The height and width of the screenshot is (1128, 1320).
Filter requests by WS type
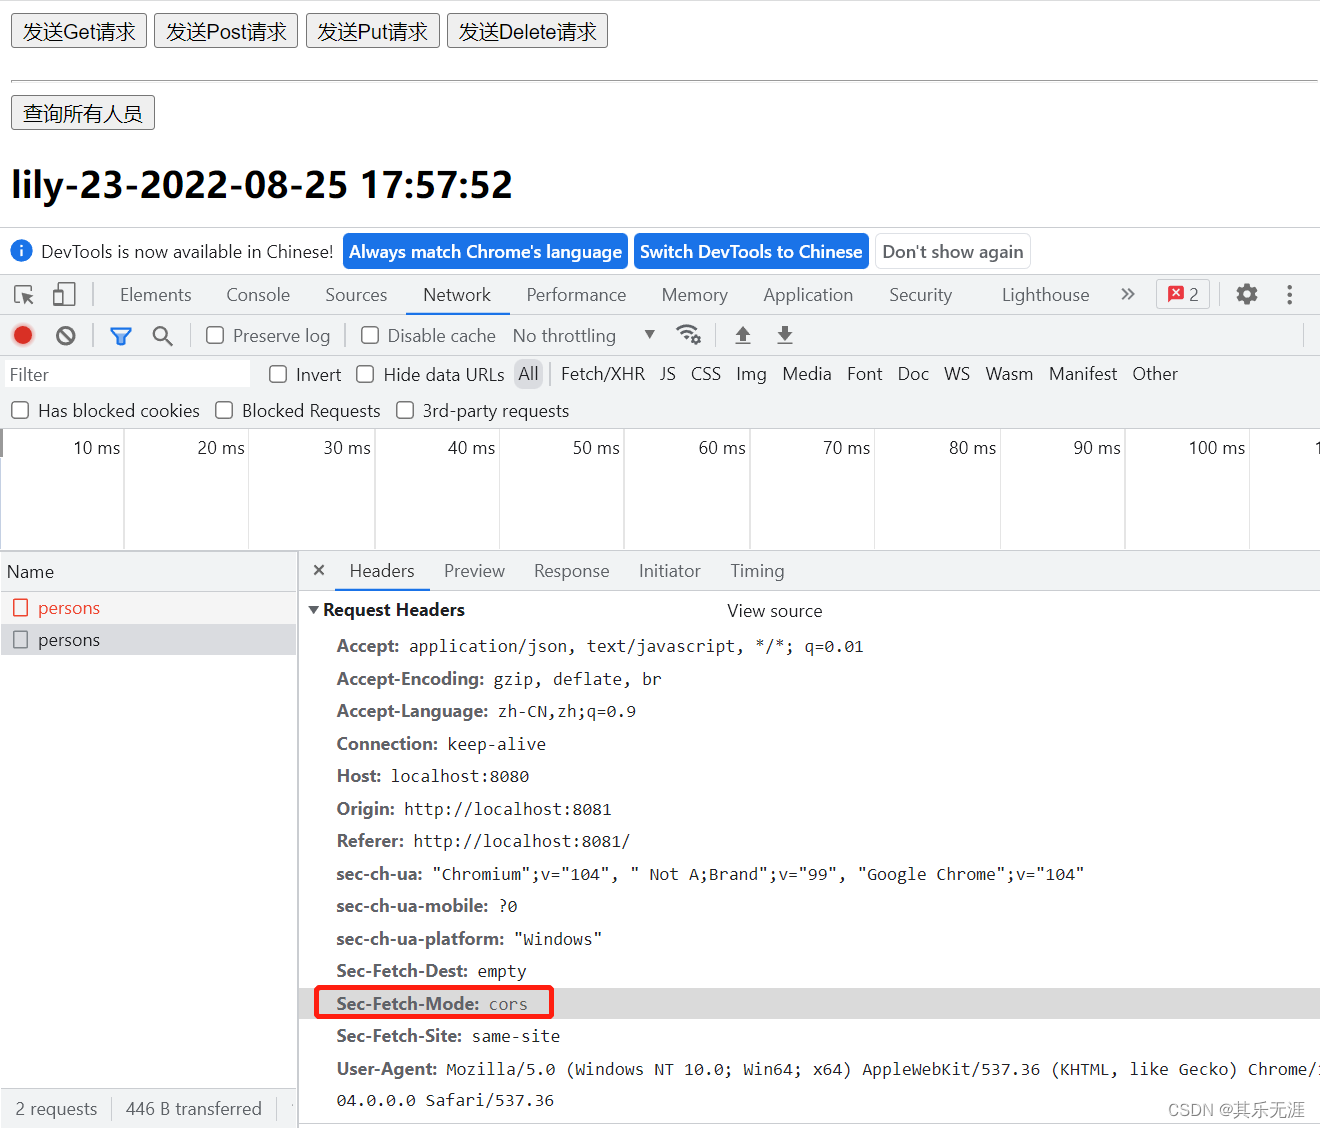[x=957, y=374]
